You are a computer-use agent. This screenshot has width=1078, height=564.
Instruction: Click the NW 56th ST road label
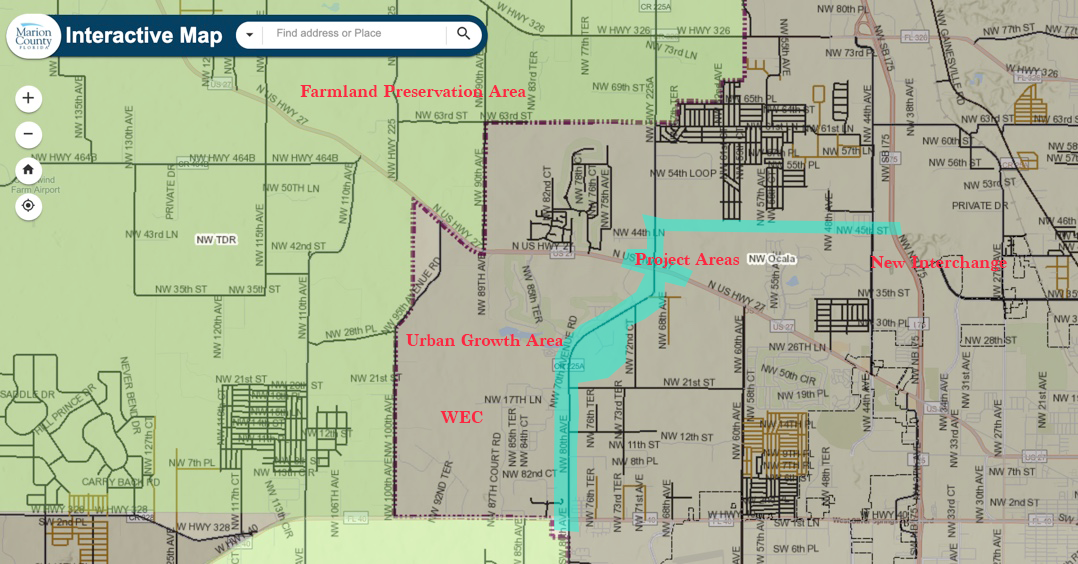pyautogui.click(x=954, y=163)
